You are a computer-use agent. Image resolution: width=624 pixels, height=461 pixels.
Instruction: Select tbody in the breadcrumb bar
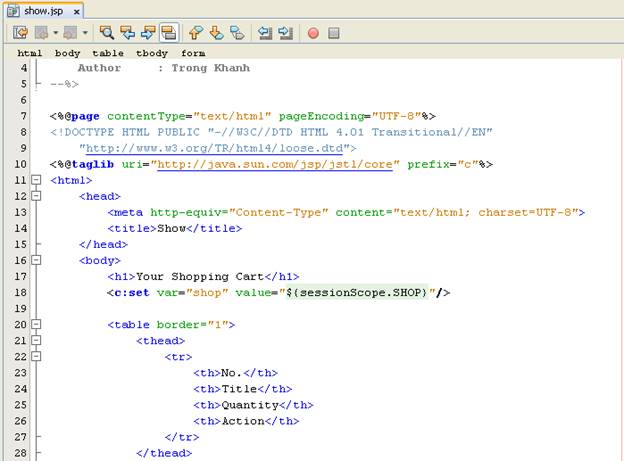pos(152,53)
